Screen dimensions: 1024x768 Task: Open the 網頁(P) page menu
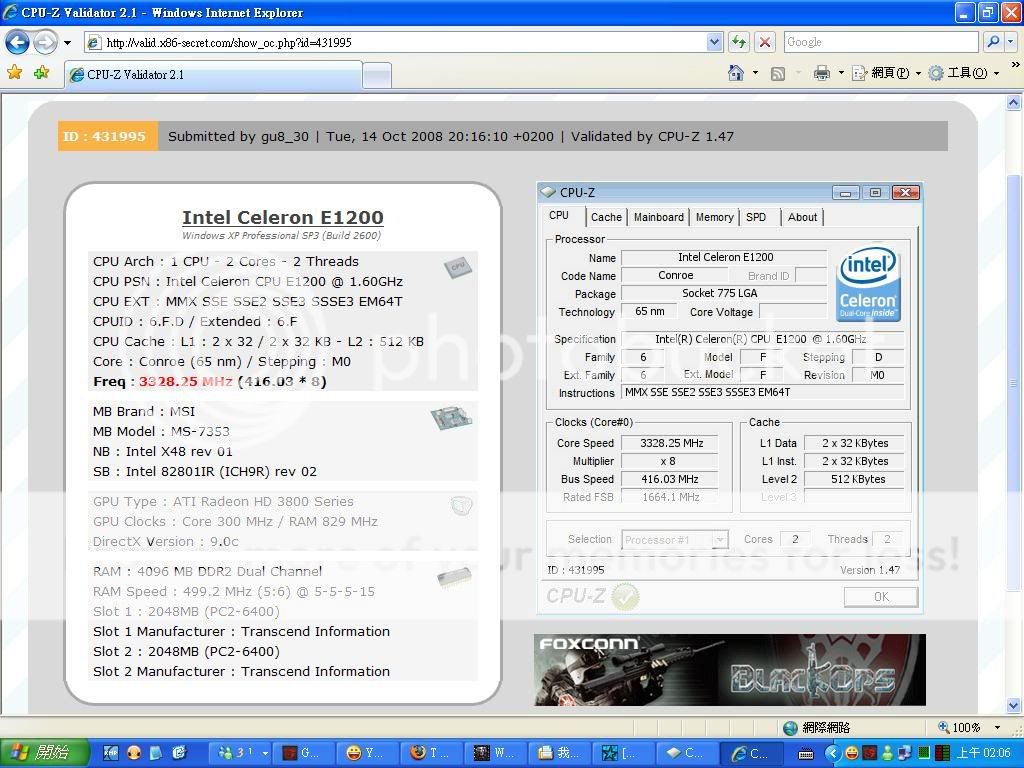[887, 73]
